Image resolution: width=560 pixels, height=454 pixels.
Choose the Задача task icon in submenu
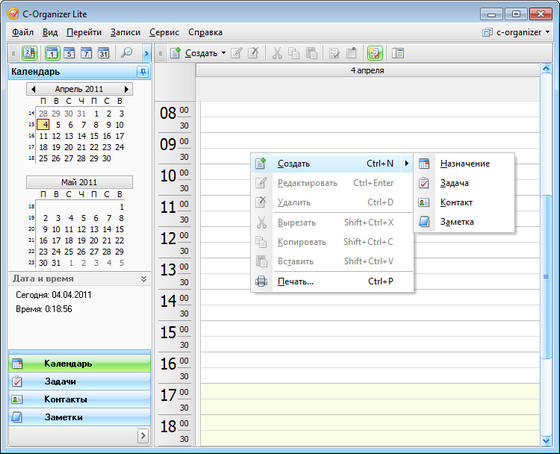pyautogui.click(x=424, y=183)
